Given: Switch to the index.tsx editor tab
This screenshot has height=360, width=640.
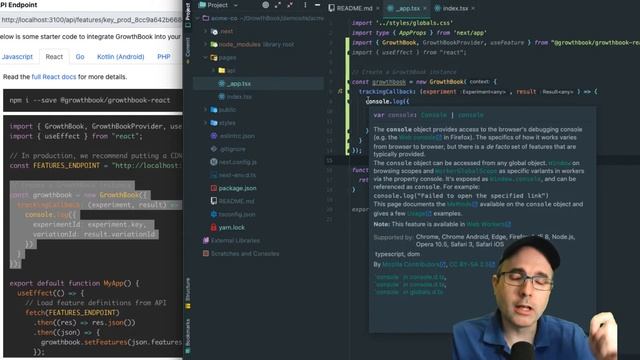Looking at the screenshot, I should click(451, 8).
